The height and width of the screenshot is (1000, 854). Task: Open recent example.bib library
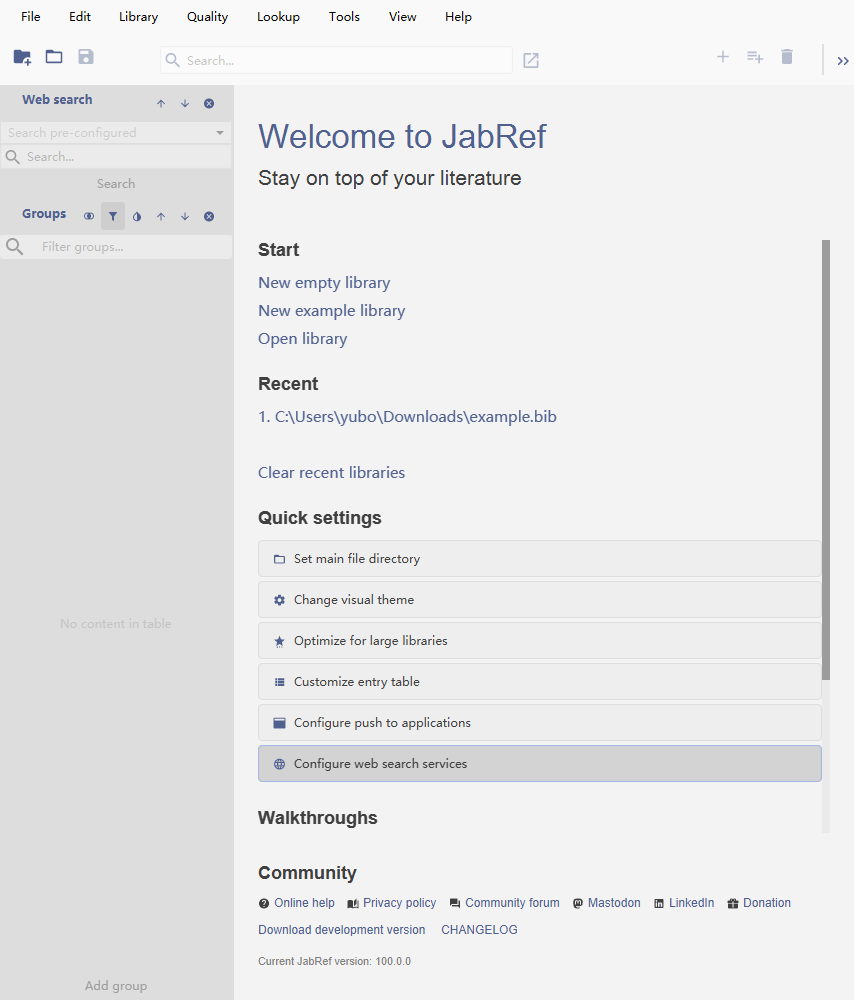click(x=408, y=416)
